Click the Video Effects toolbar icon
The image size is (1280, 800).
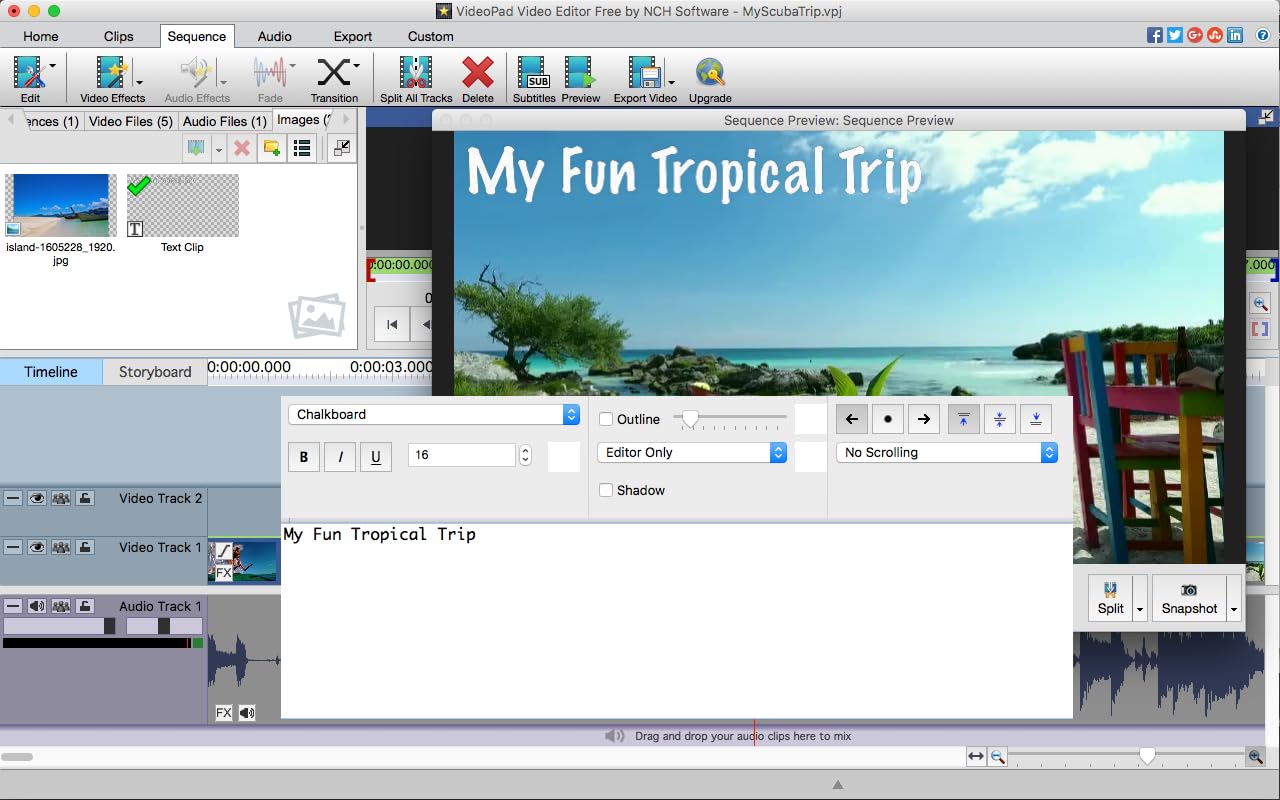(x=112, y=78)
